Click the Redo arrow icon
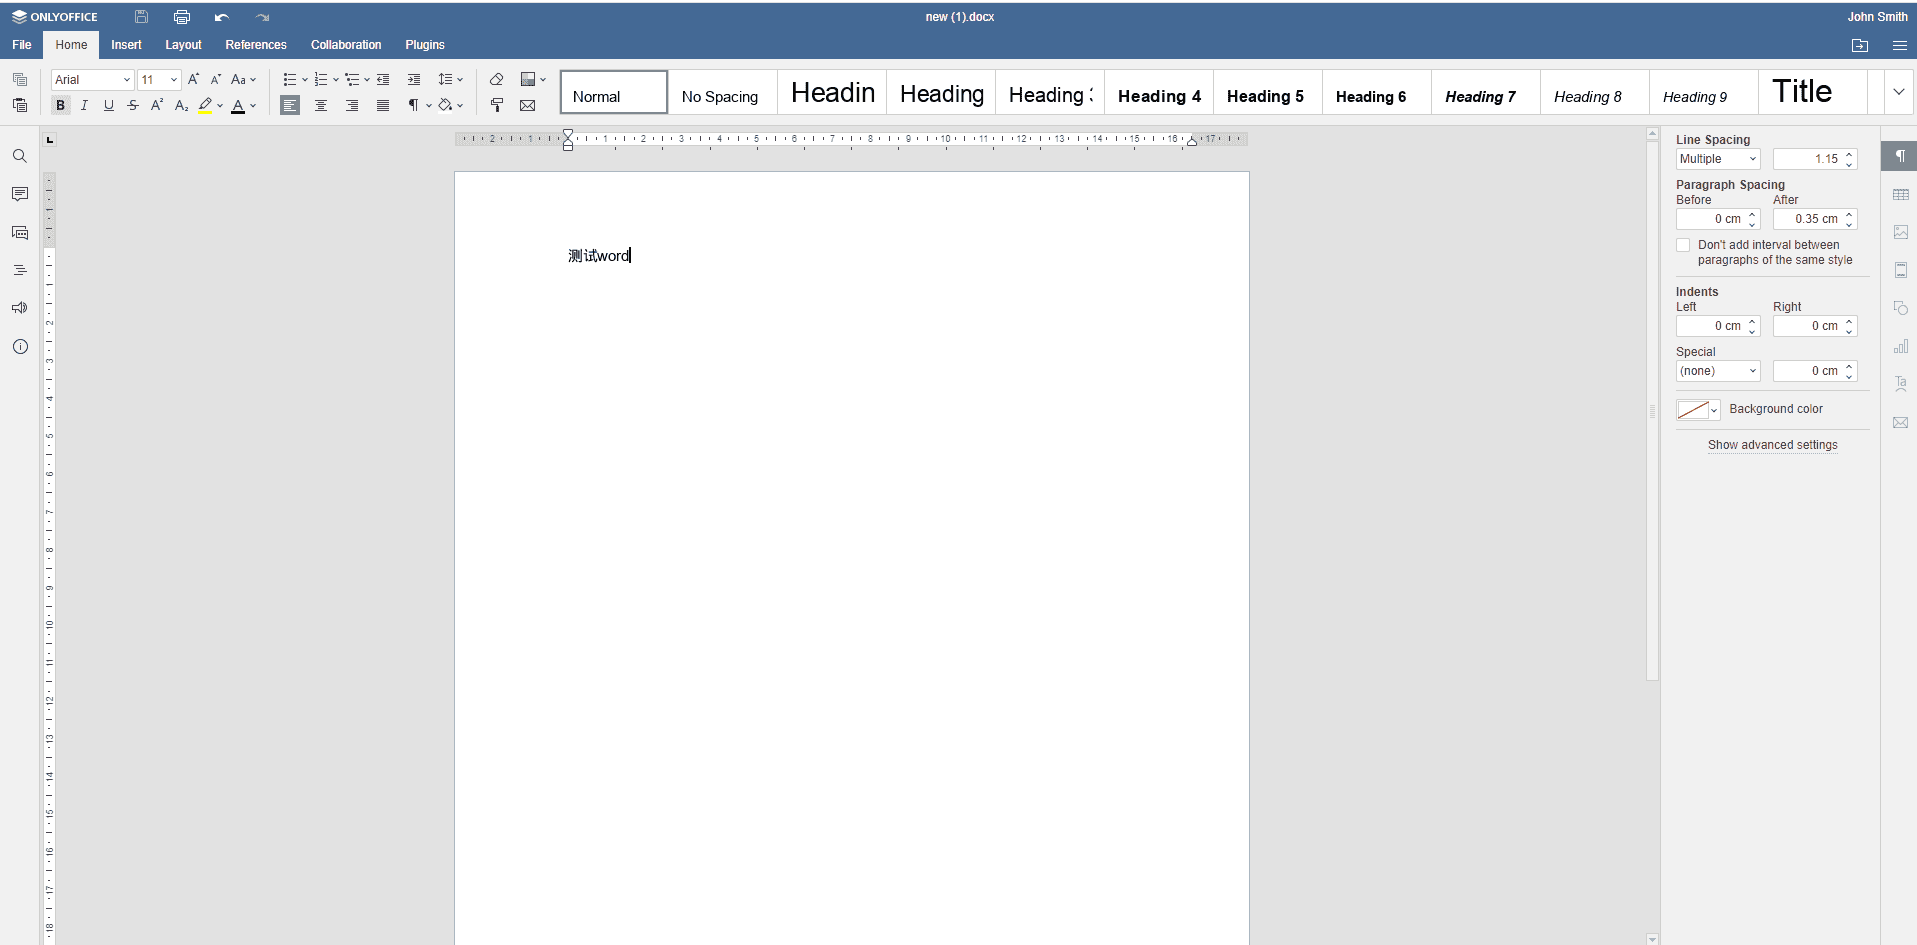The width and height of the screenshot is (1917, 945). point(262,17)
